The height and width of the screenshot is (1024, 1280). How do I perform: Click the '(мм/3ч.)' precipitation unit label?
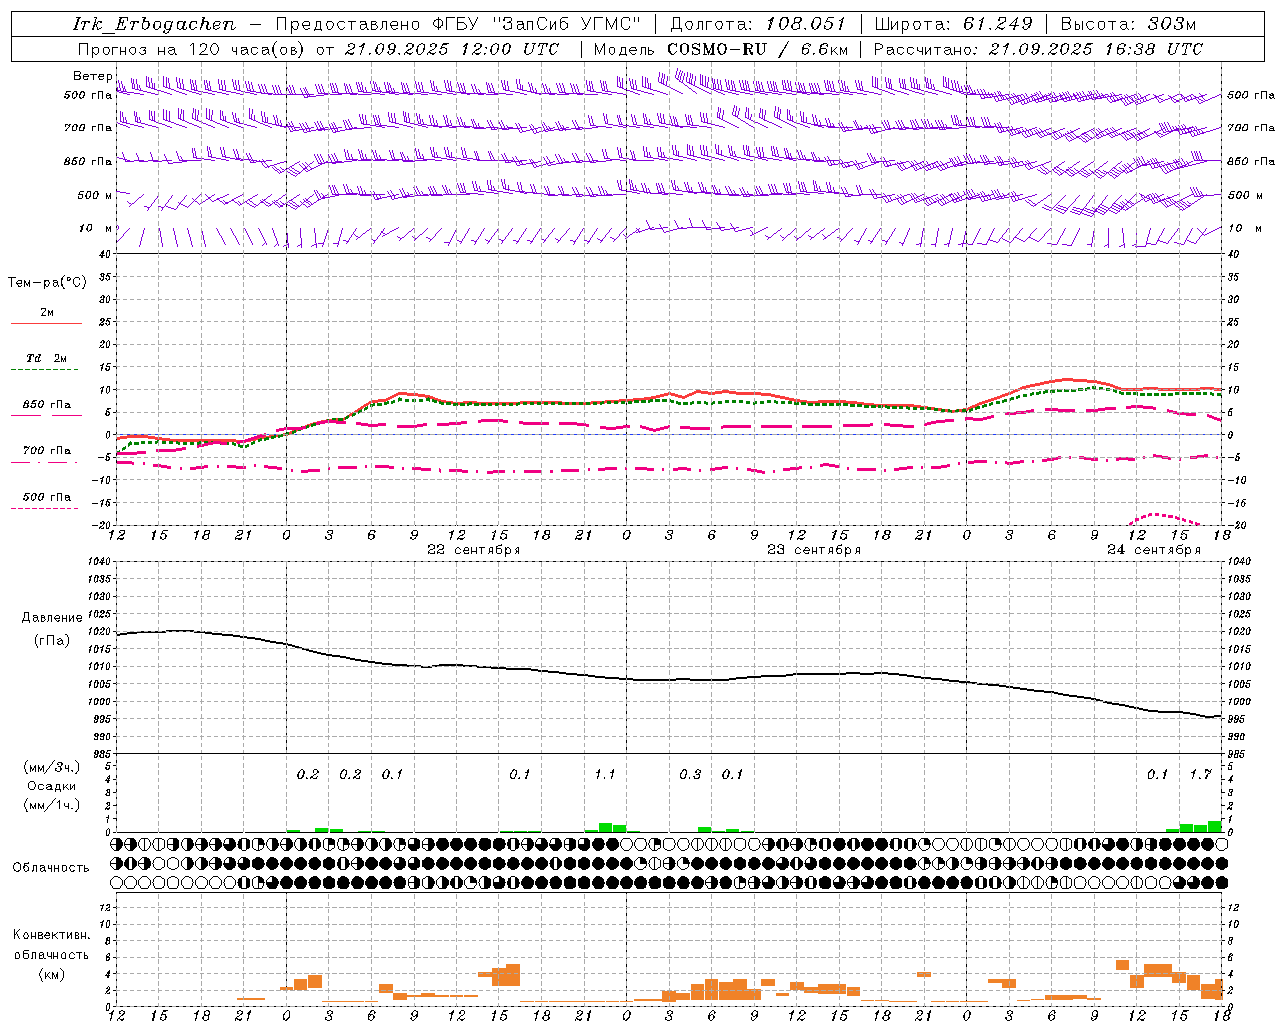click(52, 767)
